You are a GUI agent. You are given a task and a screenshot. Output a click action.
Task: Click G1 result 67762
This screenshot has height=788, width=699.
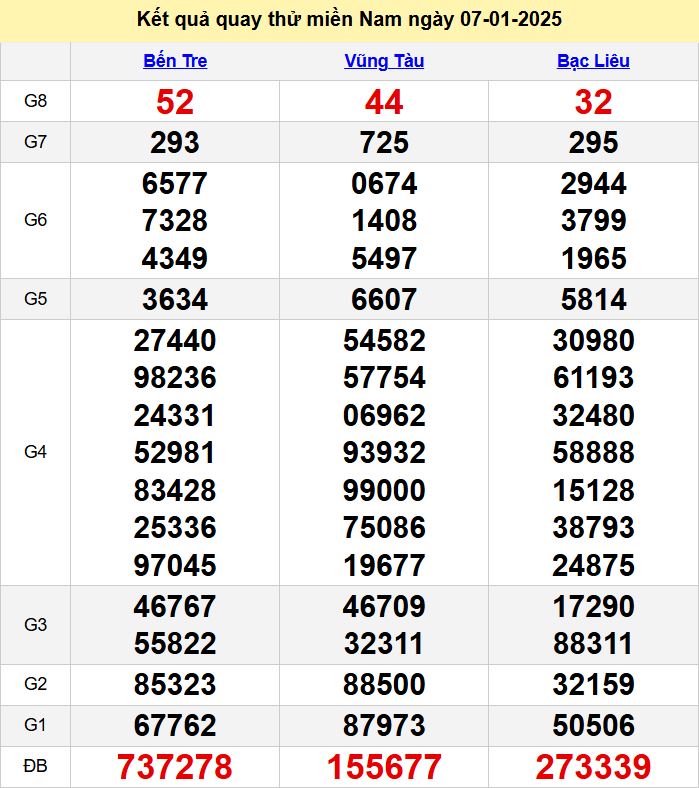coord(175,726)
